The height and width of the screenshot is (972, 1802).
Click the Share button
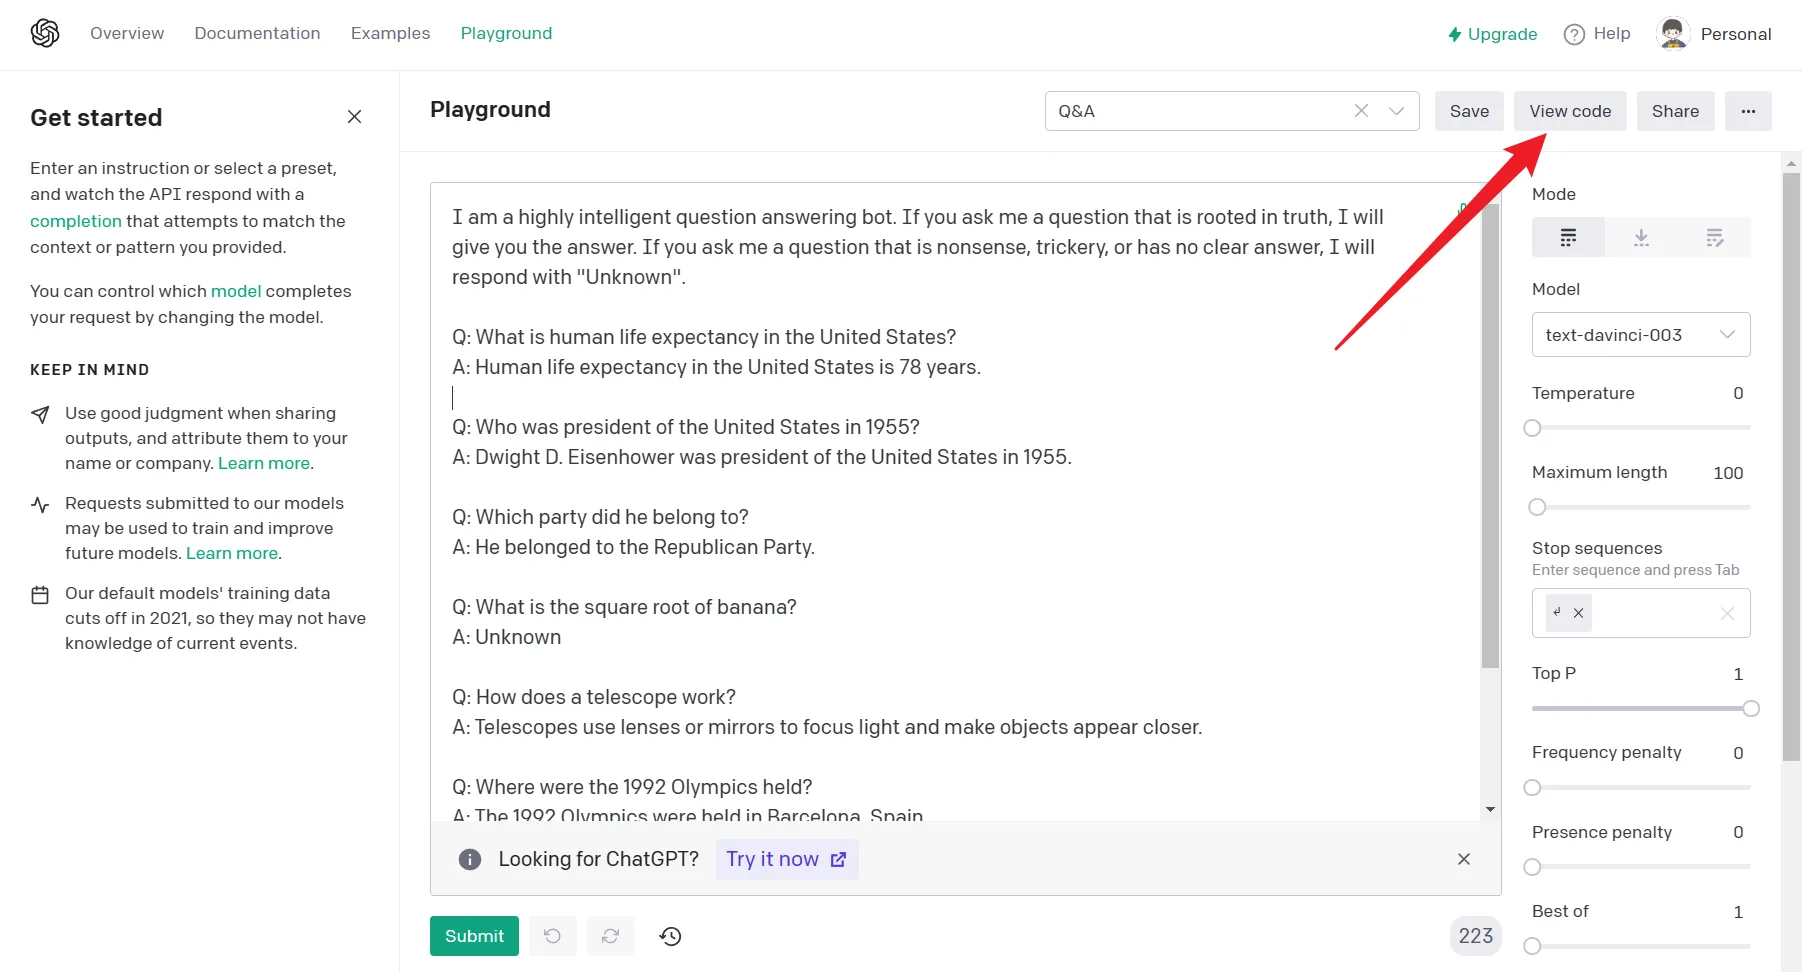pyautogui.click(x=1675, y=111)
